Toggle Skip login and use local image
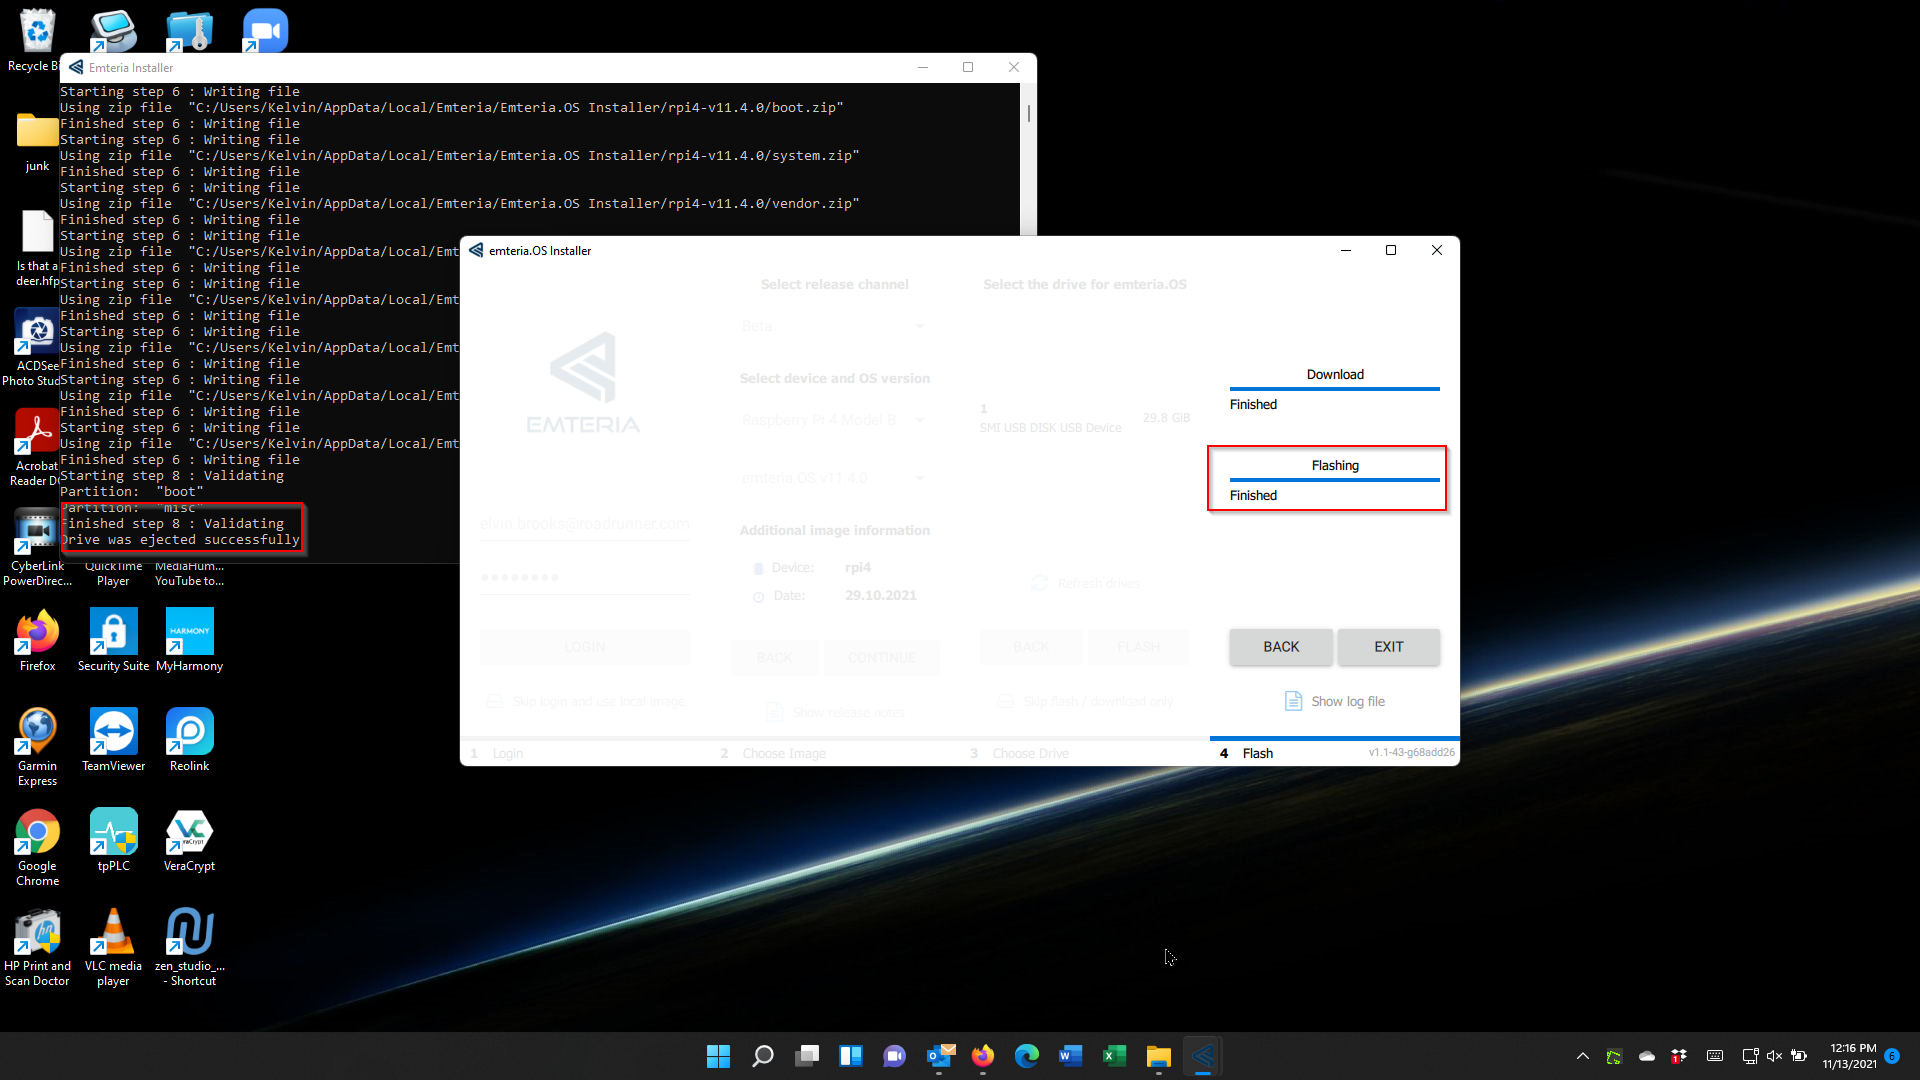1920x1080 pixels. 584,701
